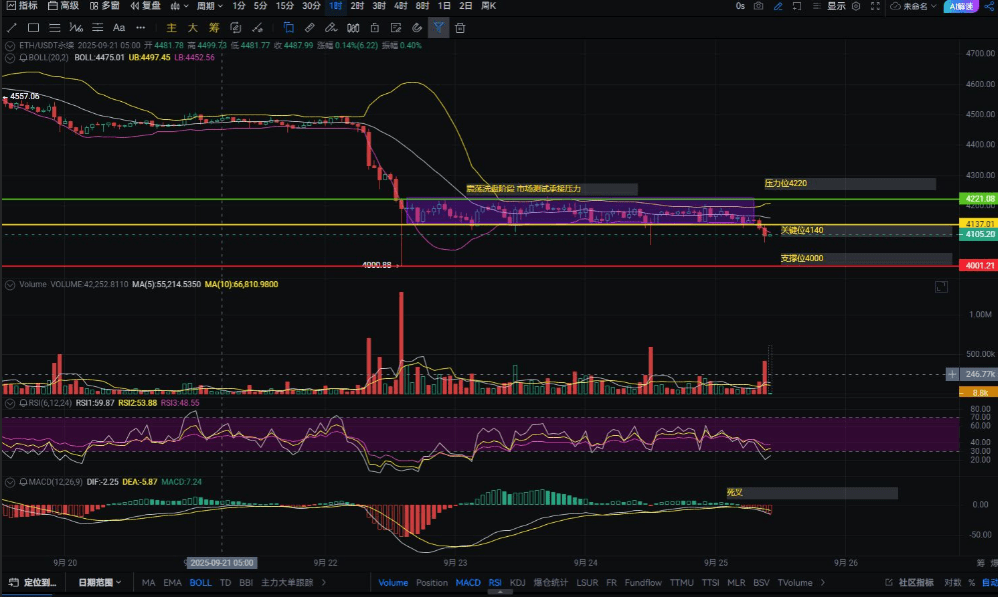Select the trend line drawing tool
Image resolution: width=998 pixels, height=597 pixels.
11,28
